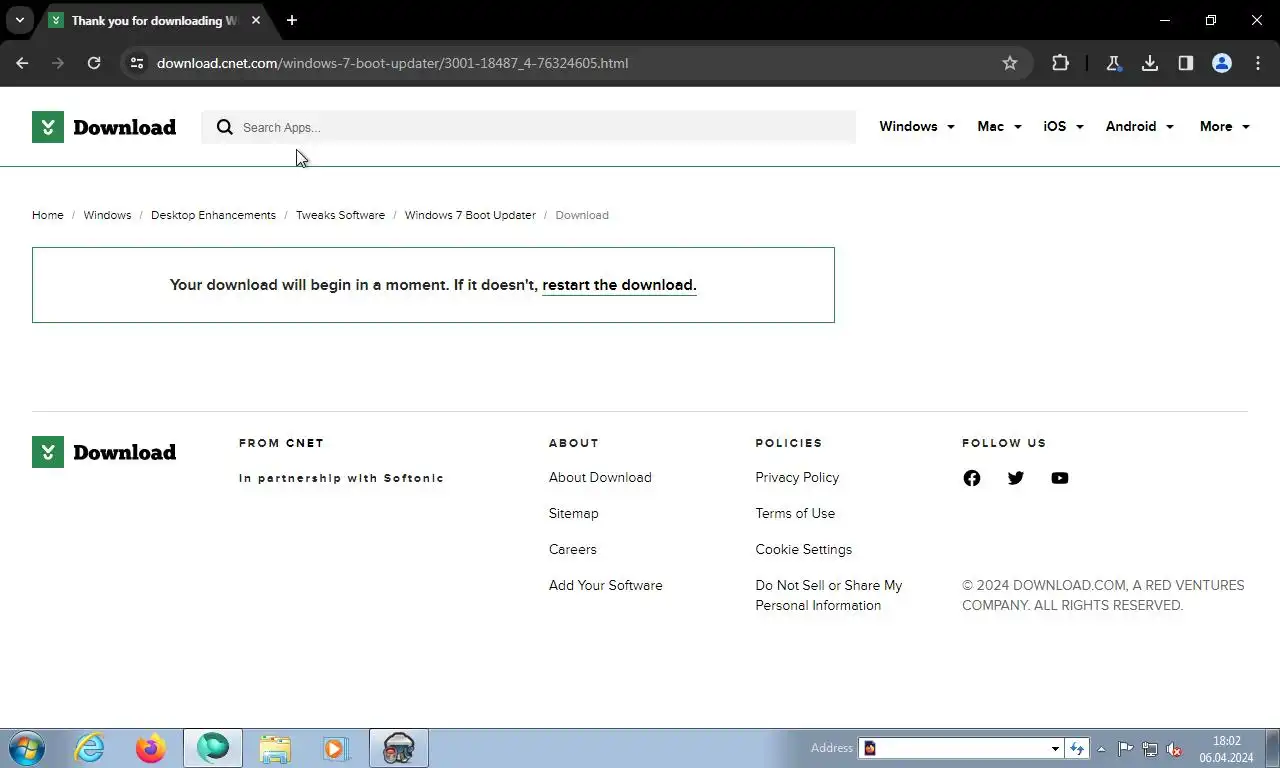Open Action Center flag icon
Viewport: 1280px width, 768px height.
click(x=1125, y=748)
